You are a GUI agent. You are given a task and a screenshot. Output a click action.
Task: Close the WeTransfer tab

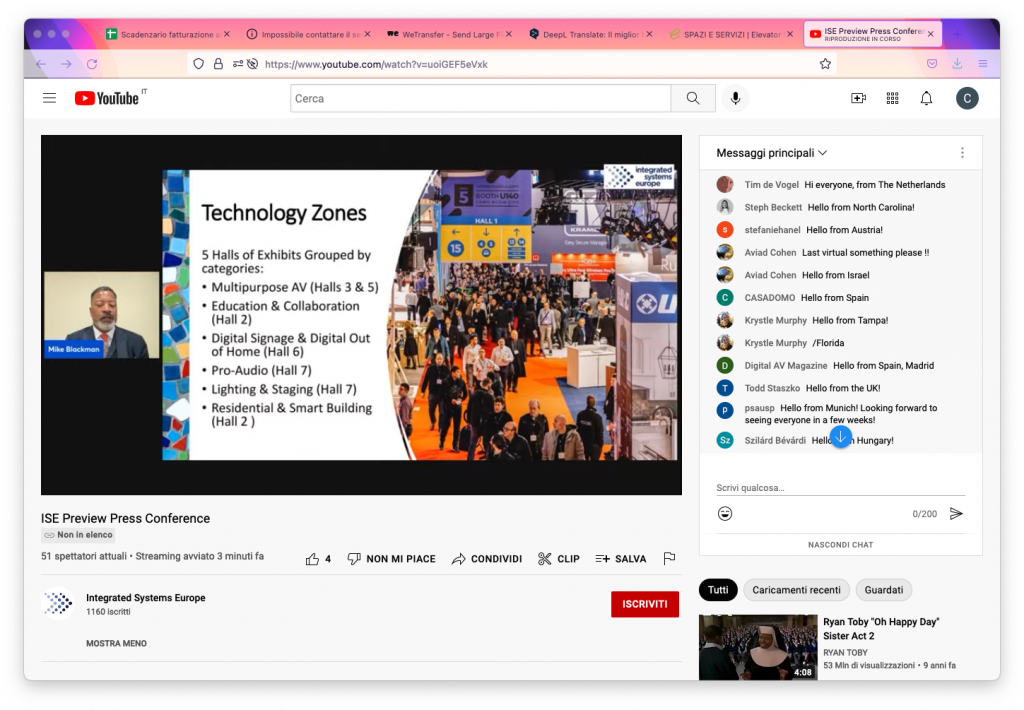click(509, 34)
